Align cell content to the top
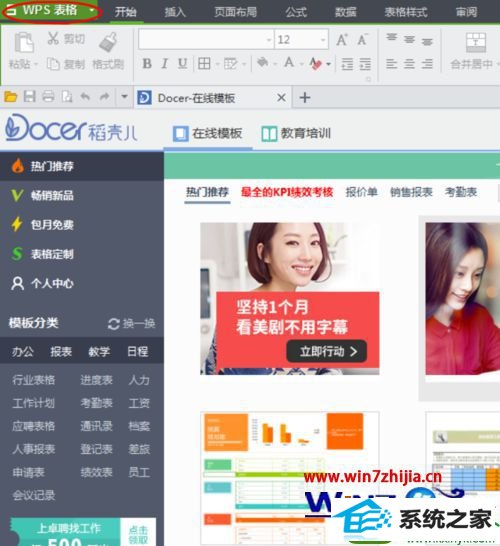Image resolution: width=500 pixels, height=546 pixels. pos(391,38)
